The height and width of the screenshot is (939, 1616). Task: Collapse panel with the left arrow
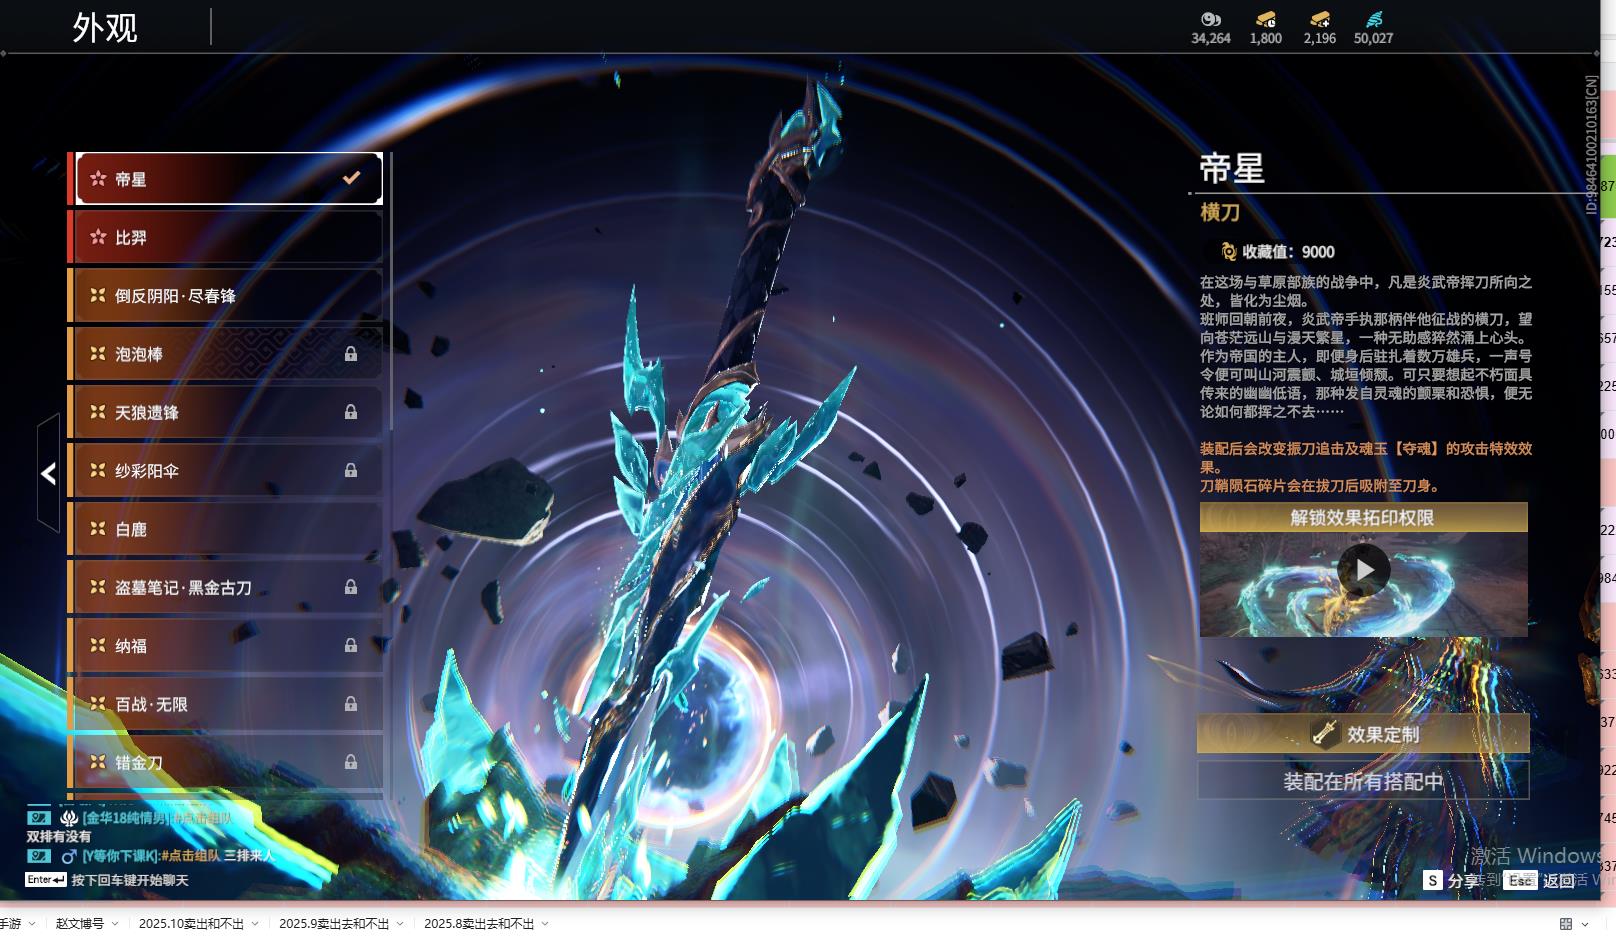point(48,473)
